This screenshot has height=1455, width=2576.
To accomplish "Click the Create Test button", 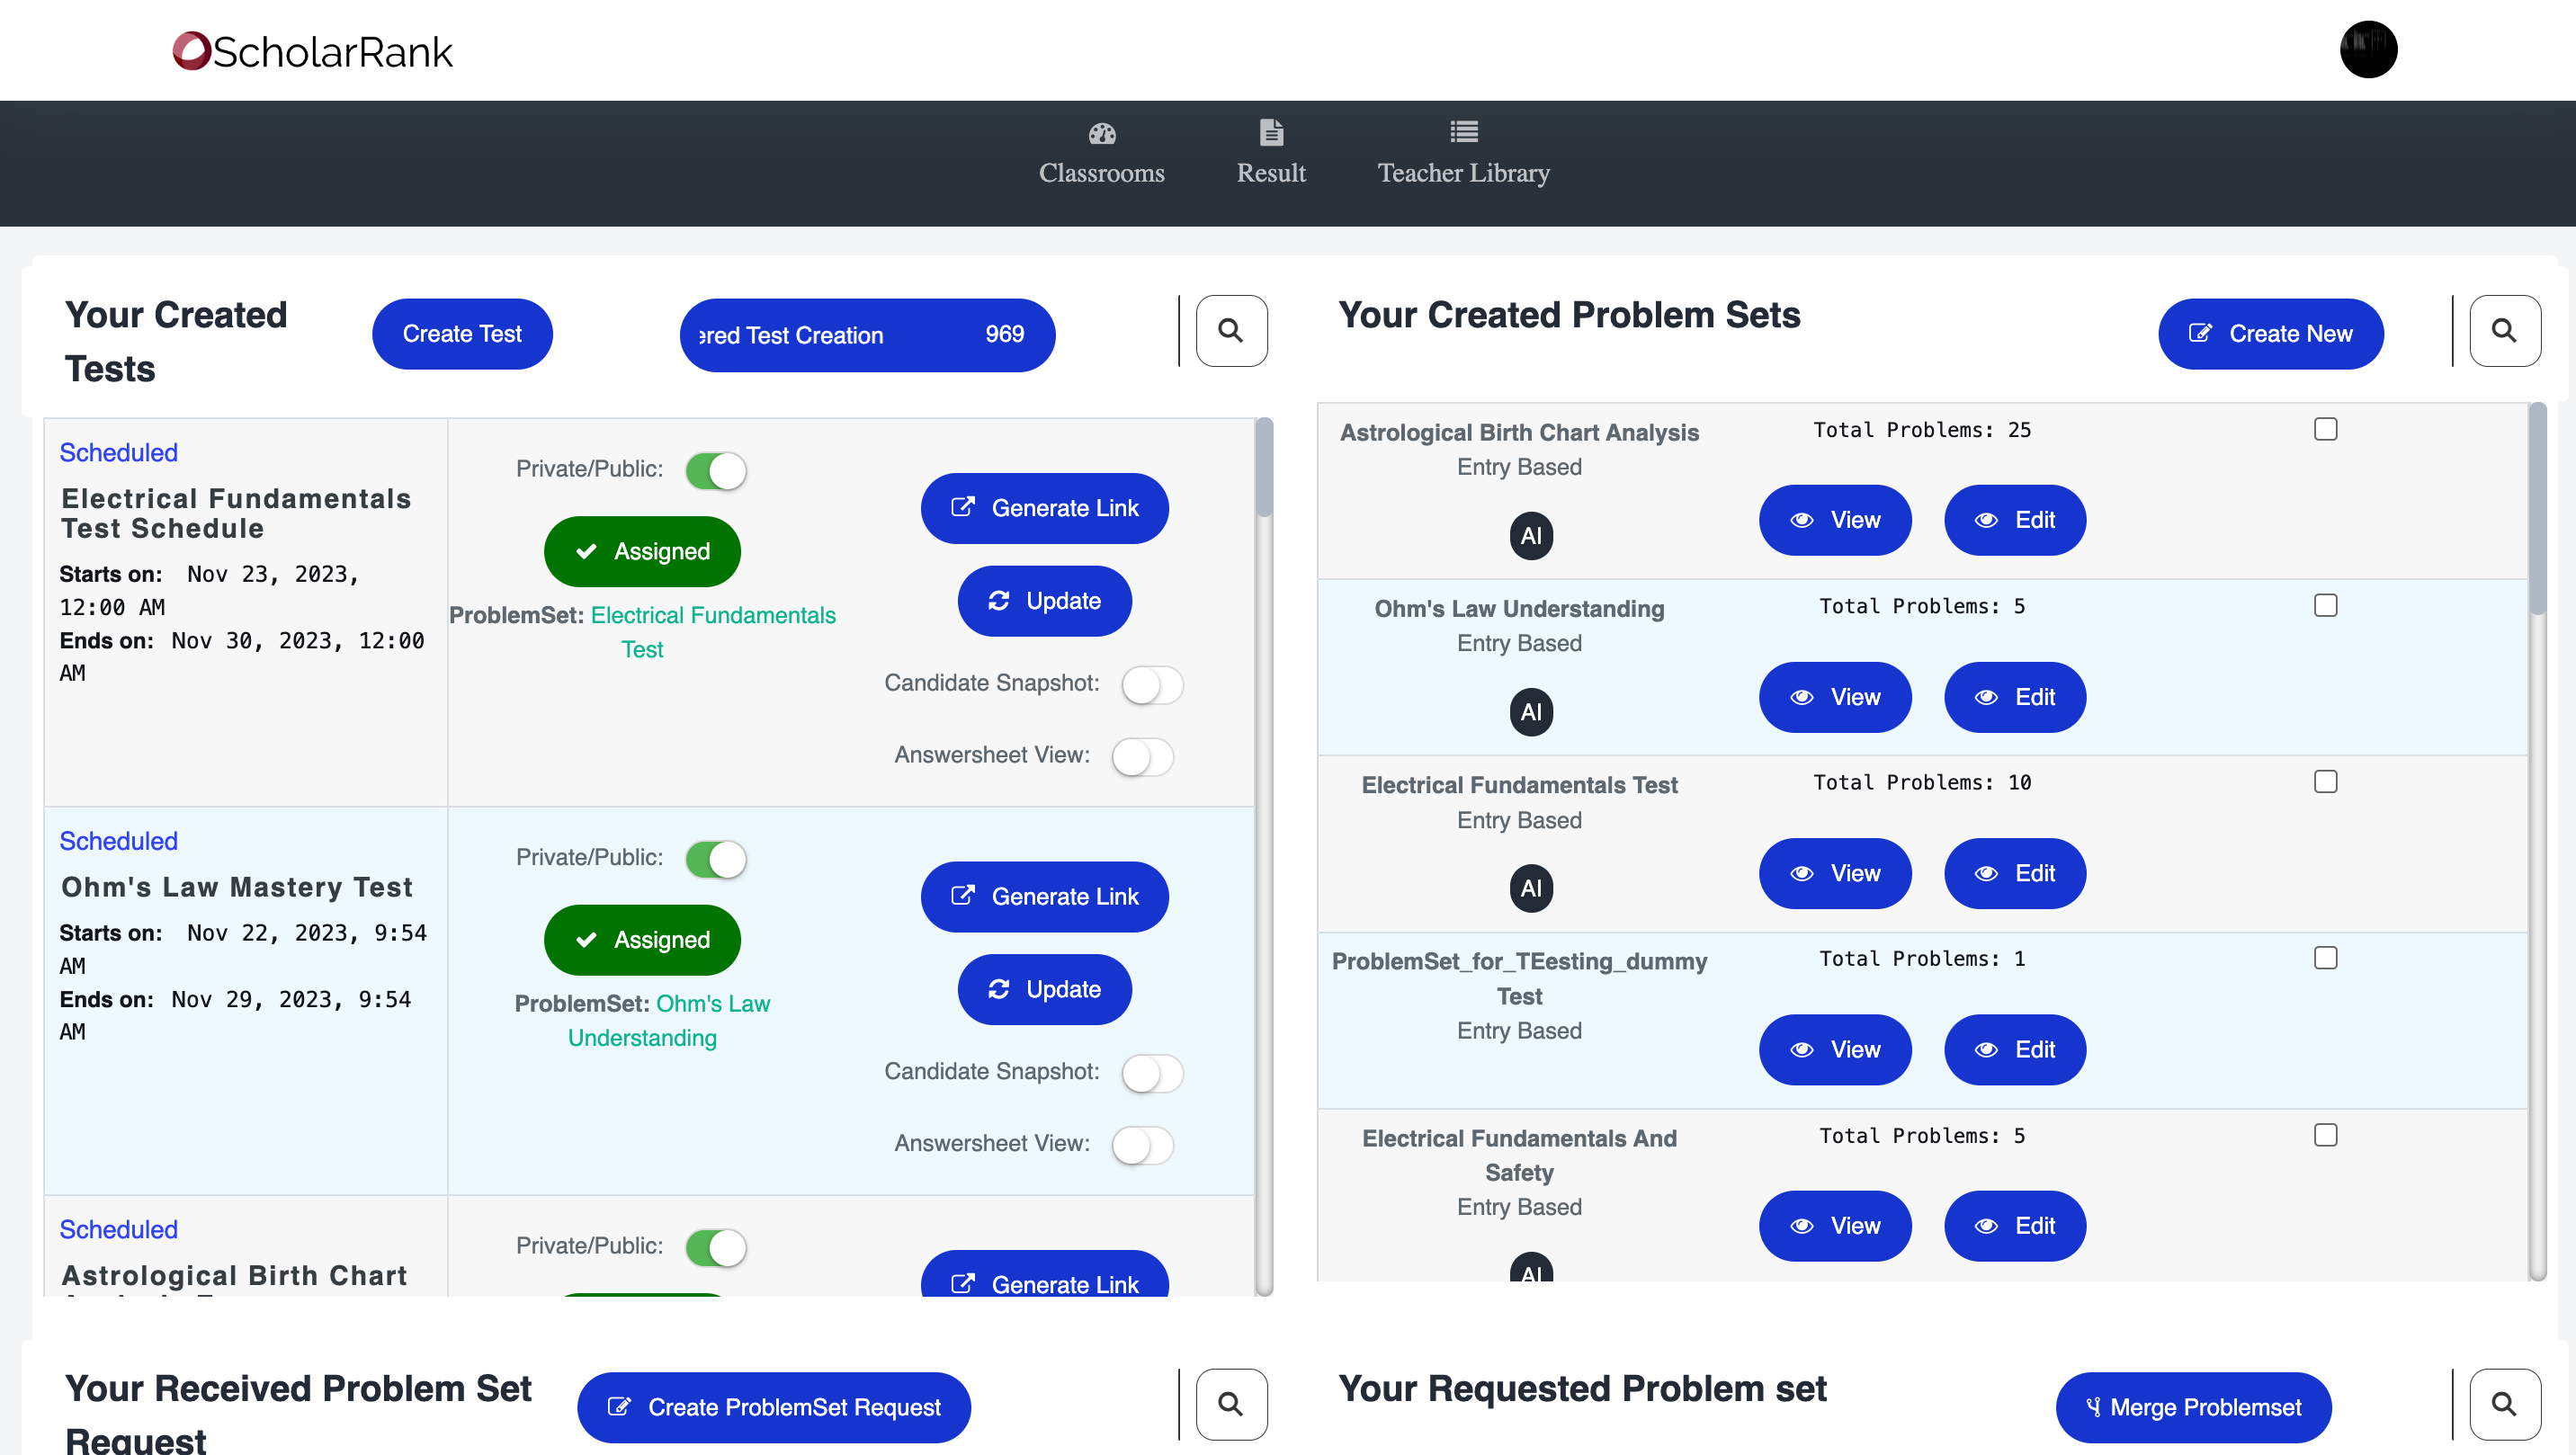I will click(462, 334).
